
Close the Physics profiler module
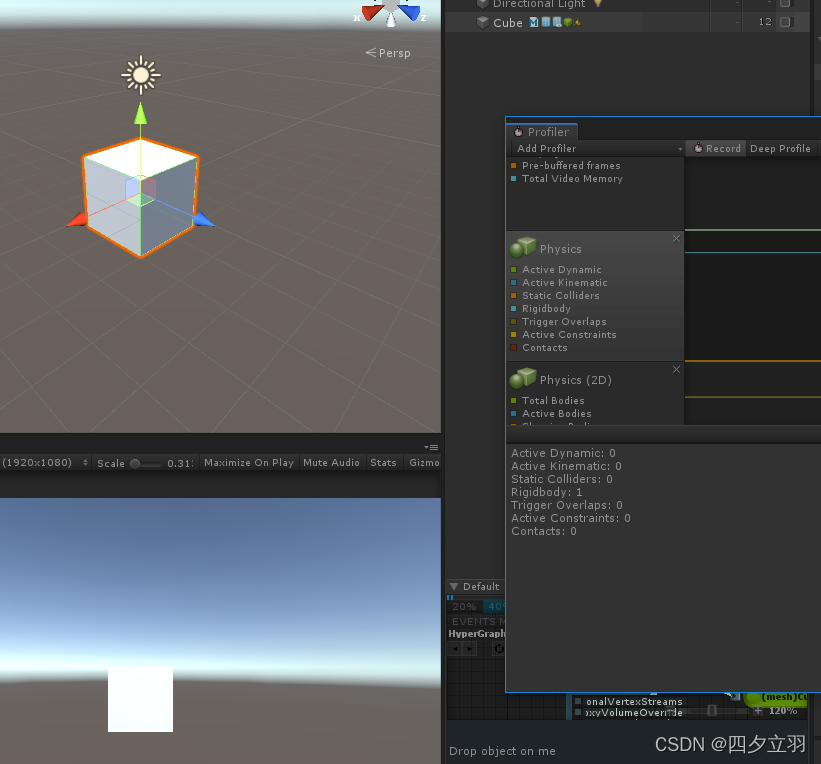point(676,238)
